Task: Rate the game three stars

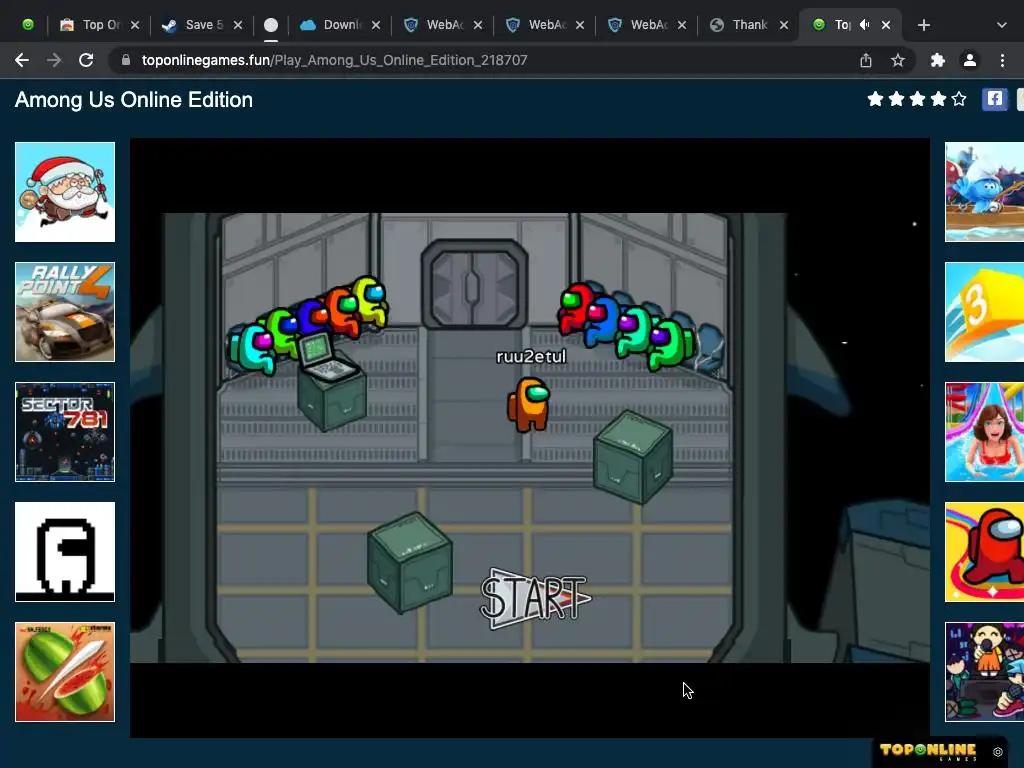Action: (x=918, y=99)
